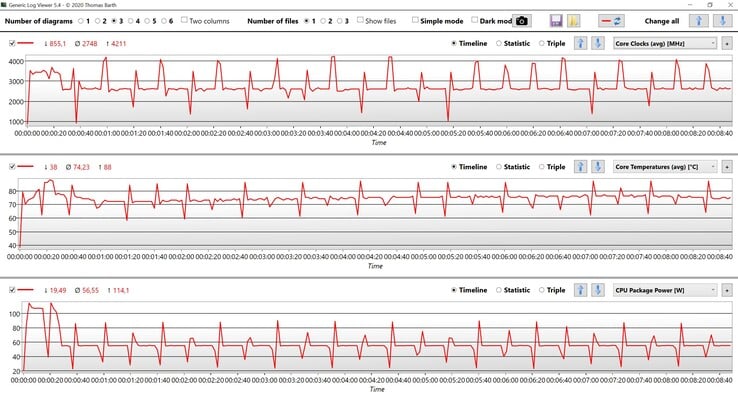Toggle the Two columns checkbox
This screenshot has height=400, width=738.
(184, 20)
